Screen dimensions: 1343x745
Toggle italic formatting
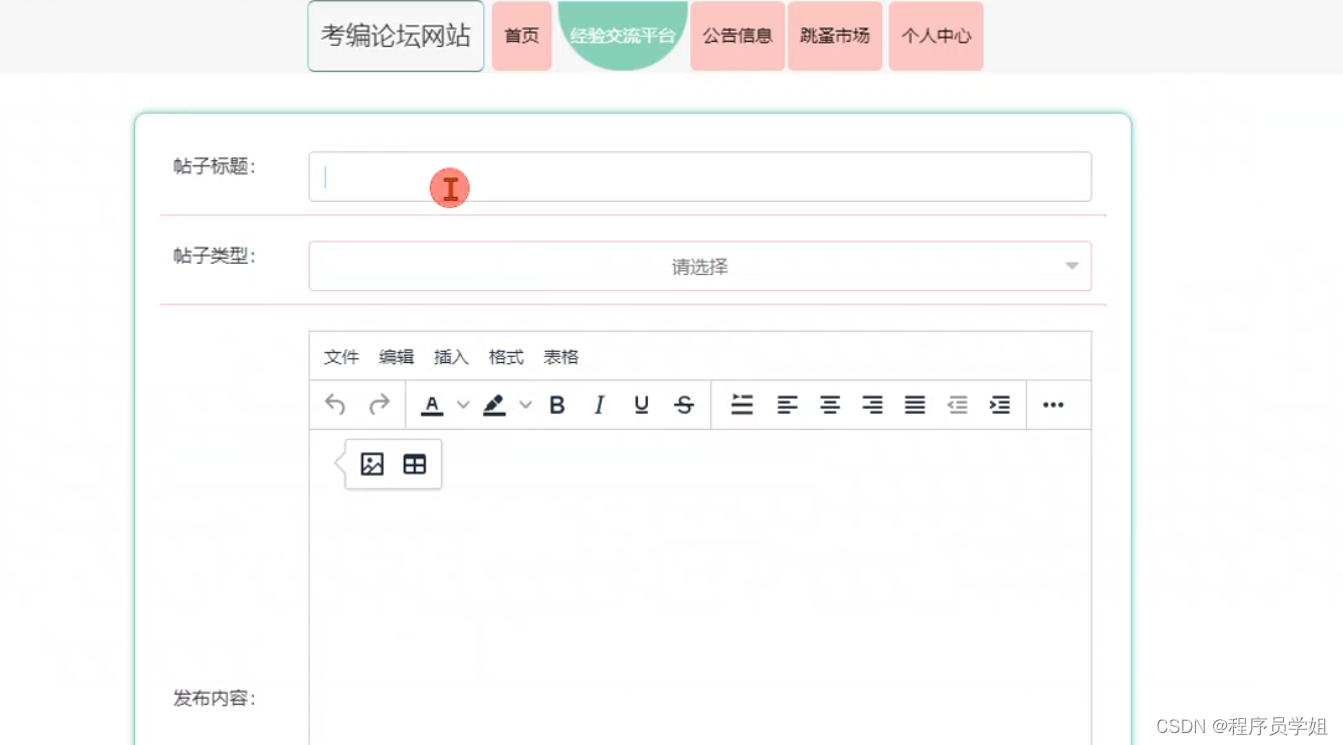pyautogui.click(x=599, y=405)
